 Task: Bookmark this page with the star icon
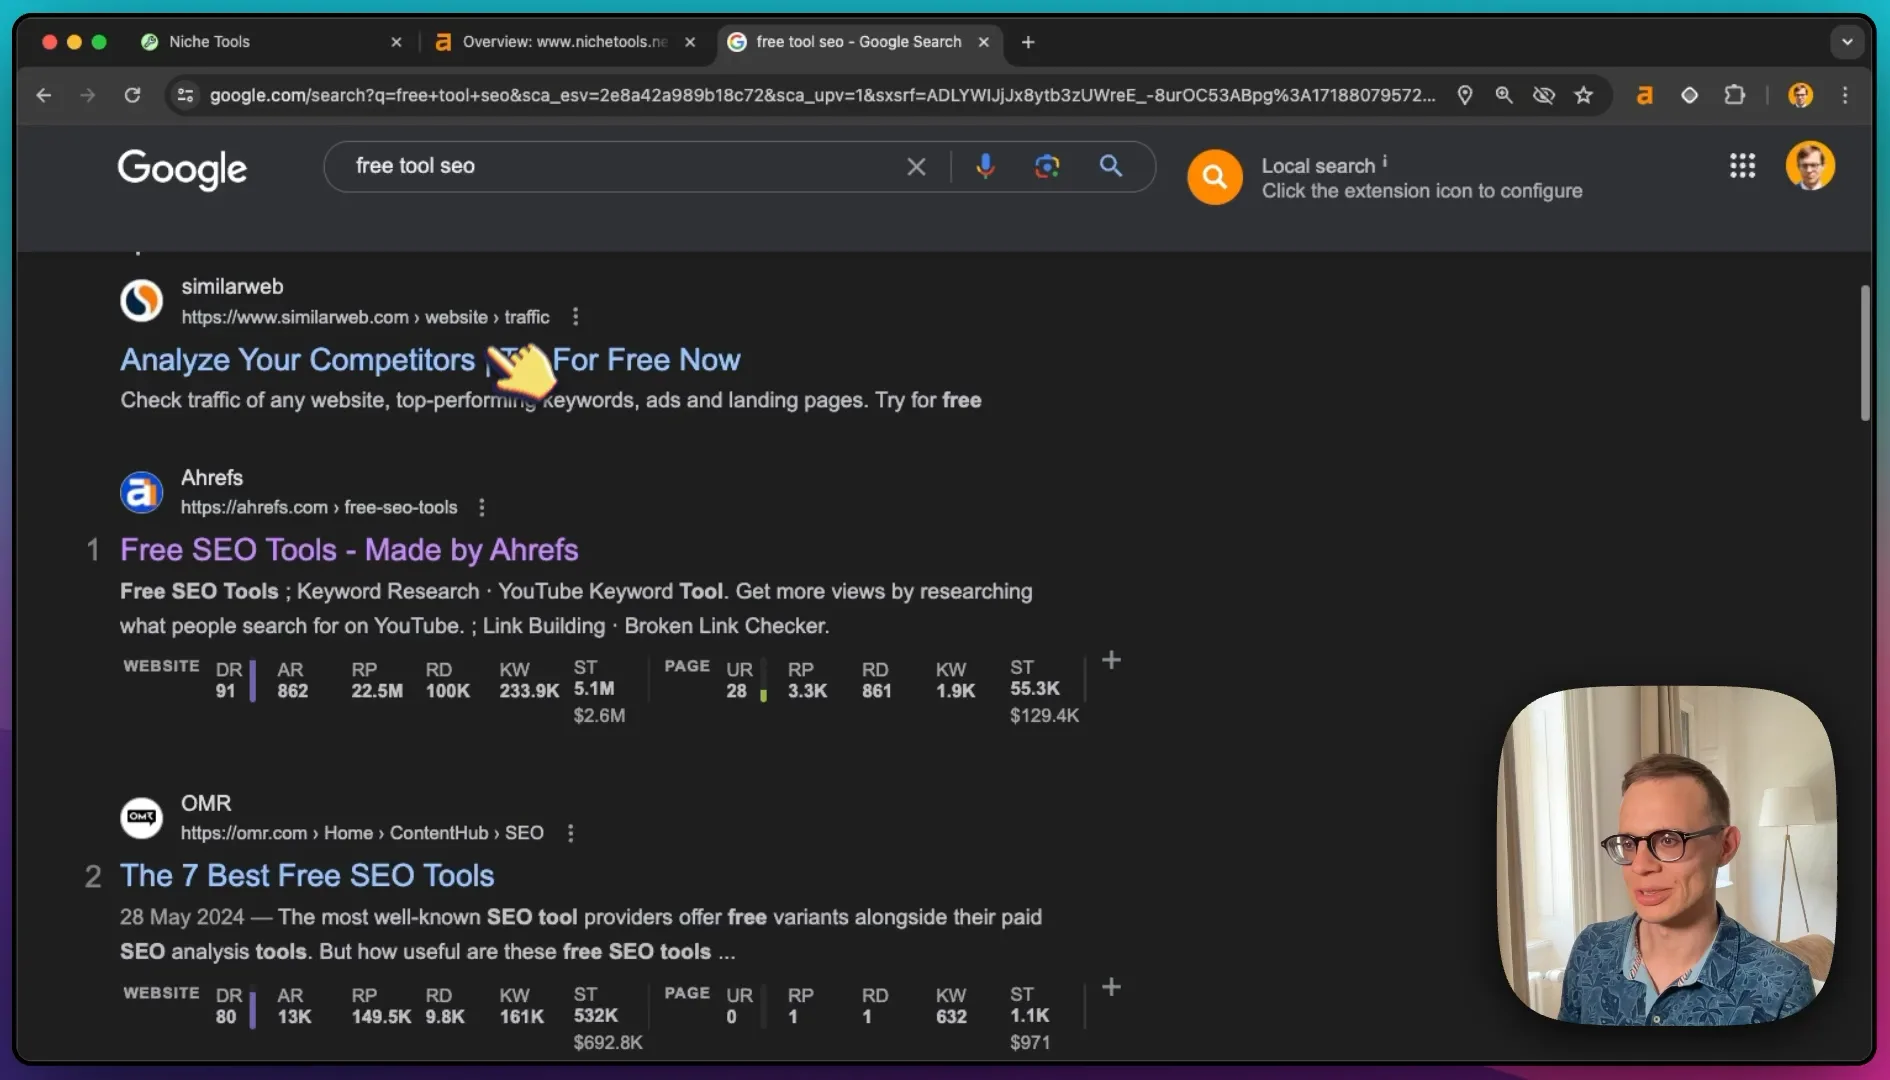[1583, 95]
